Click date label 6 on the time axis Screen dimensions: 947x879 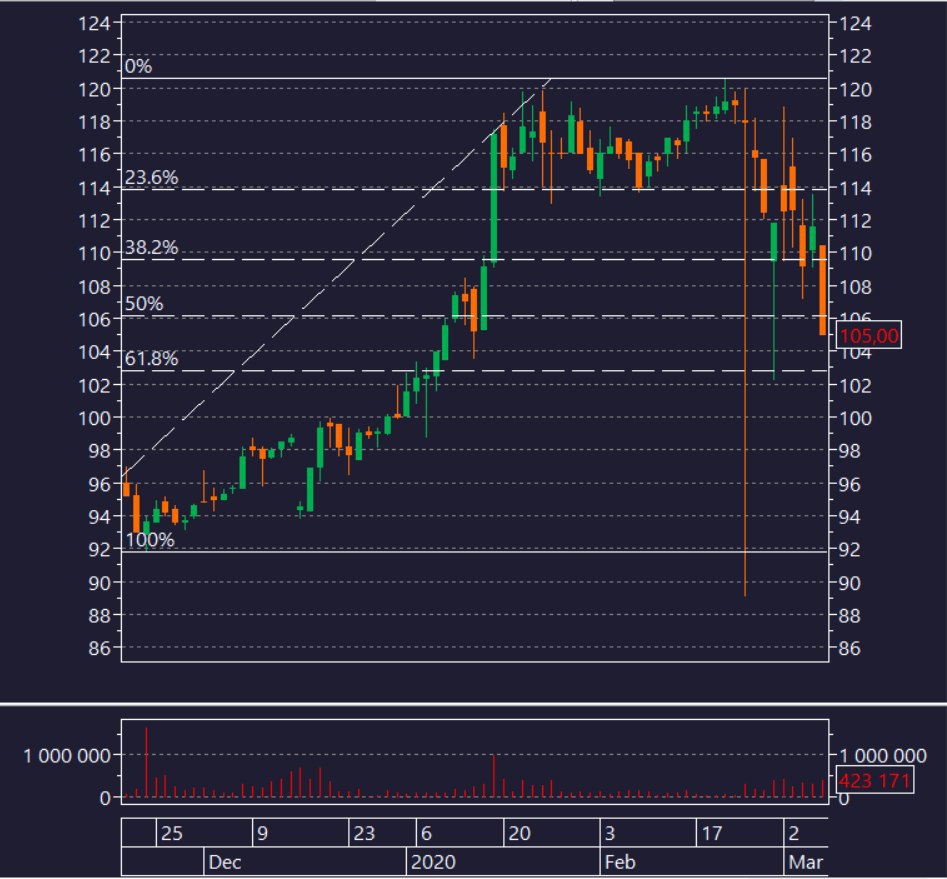coord(426,834)
